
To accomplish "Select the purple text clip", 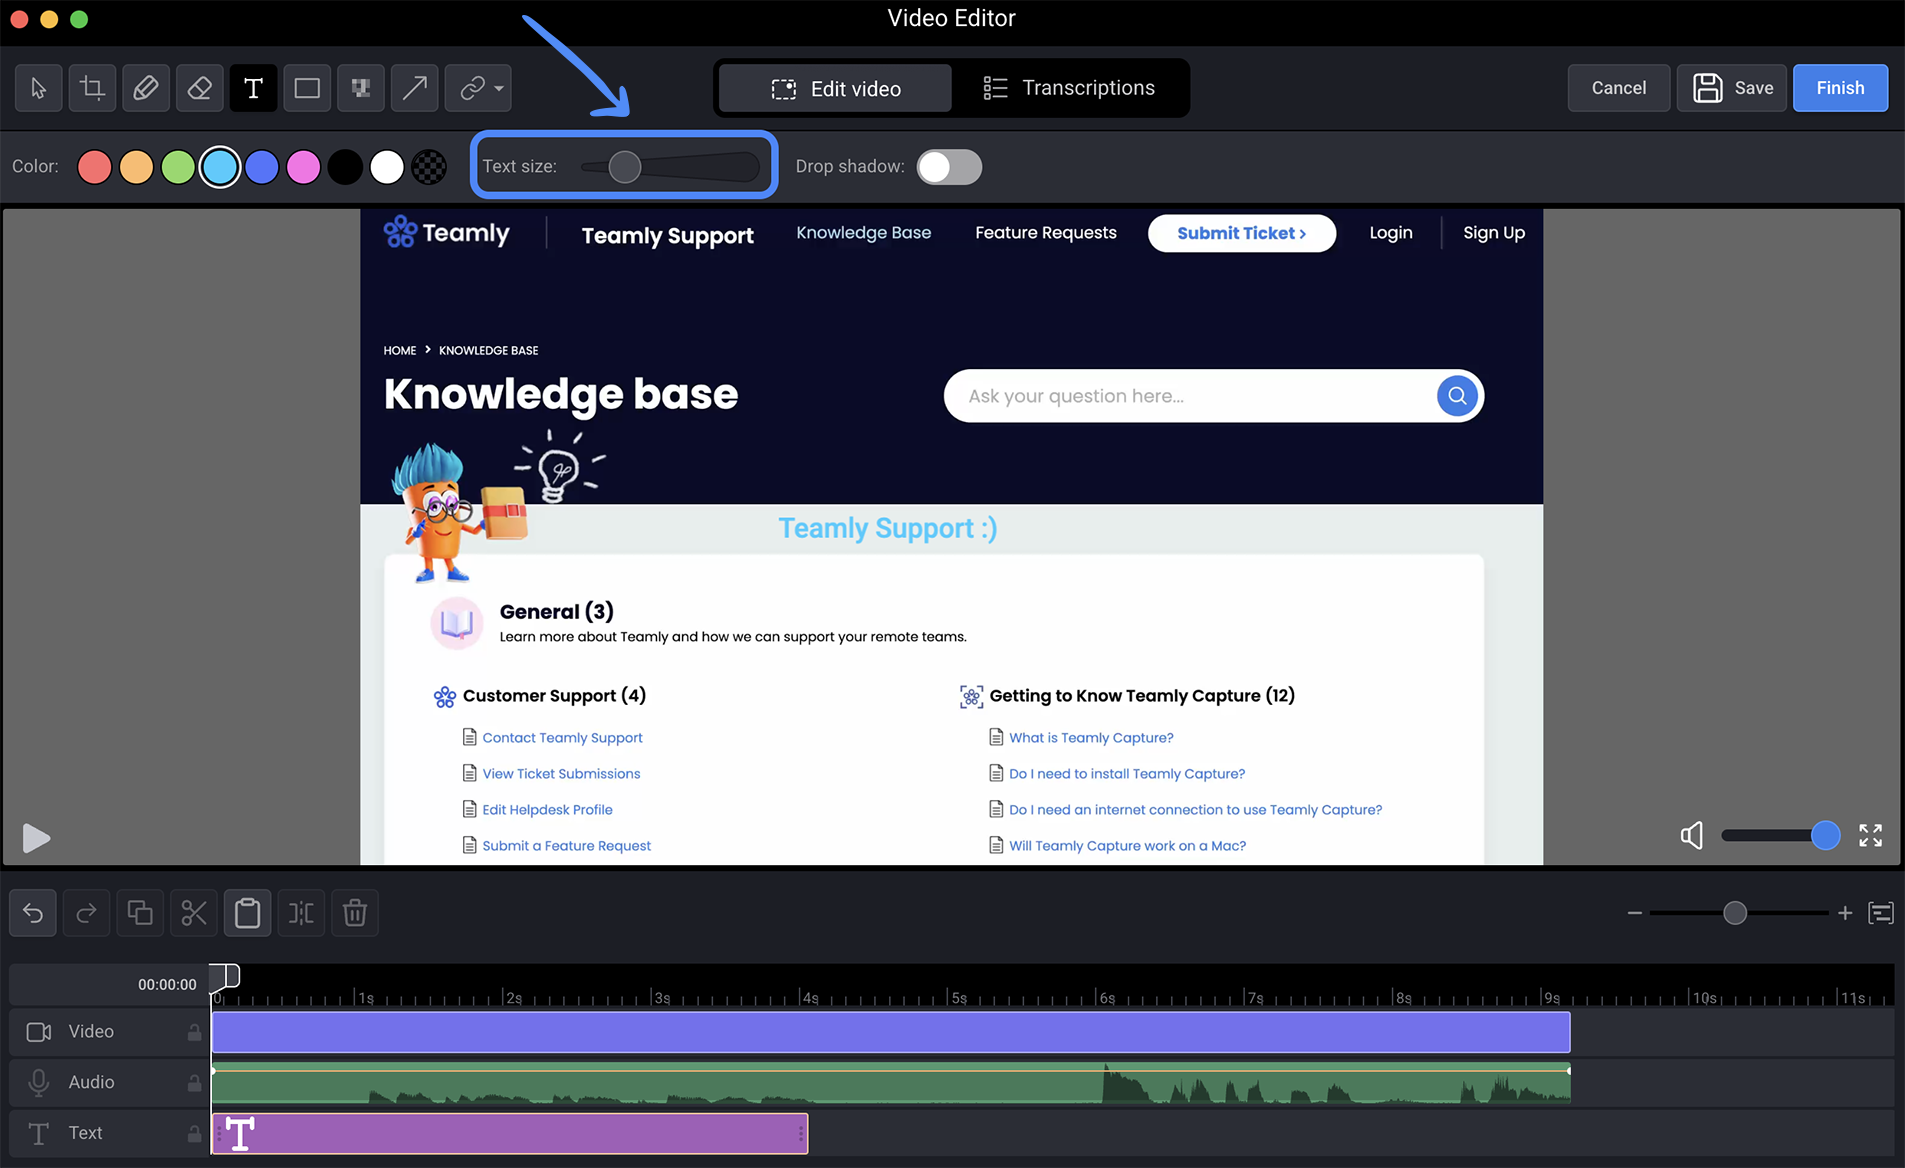I will click(510, 1134).
